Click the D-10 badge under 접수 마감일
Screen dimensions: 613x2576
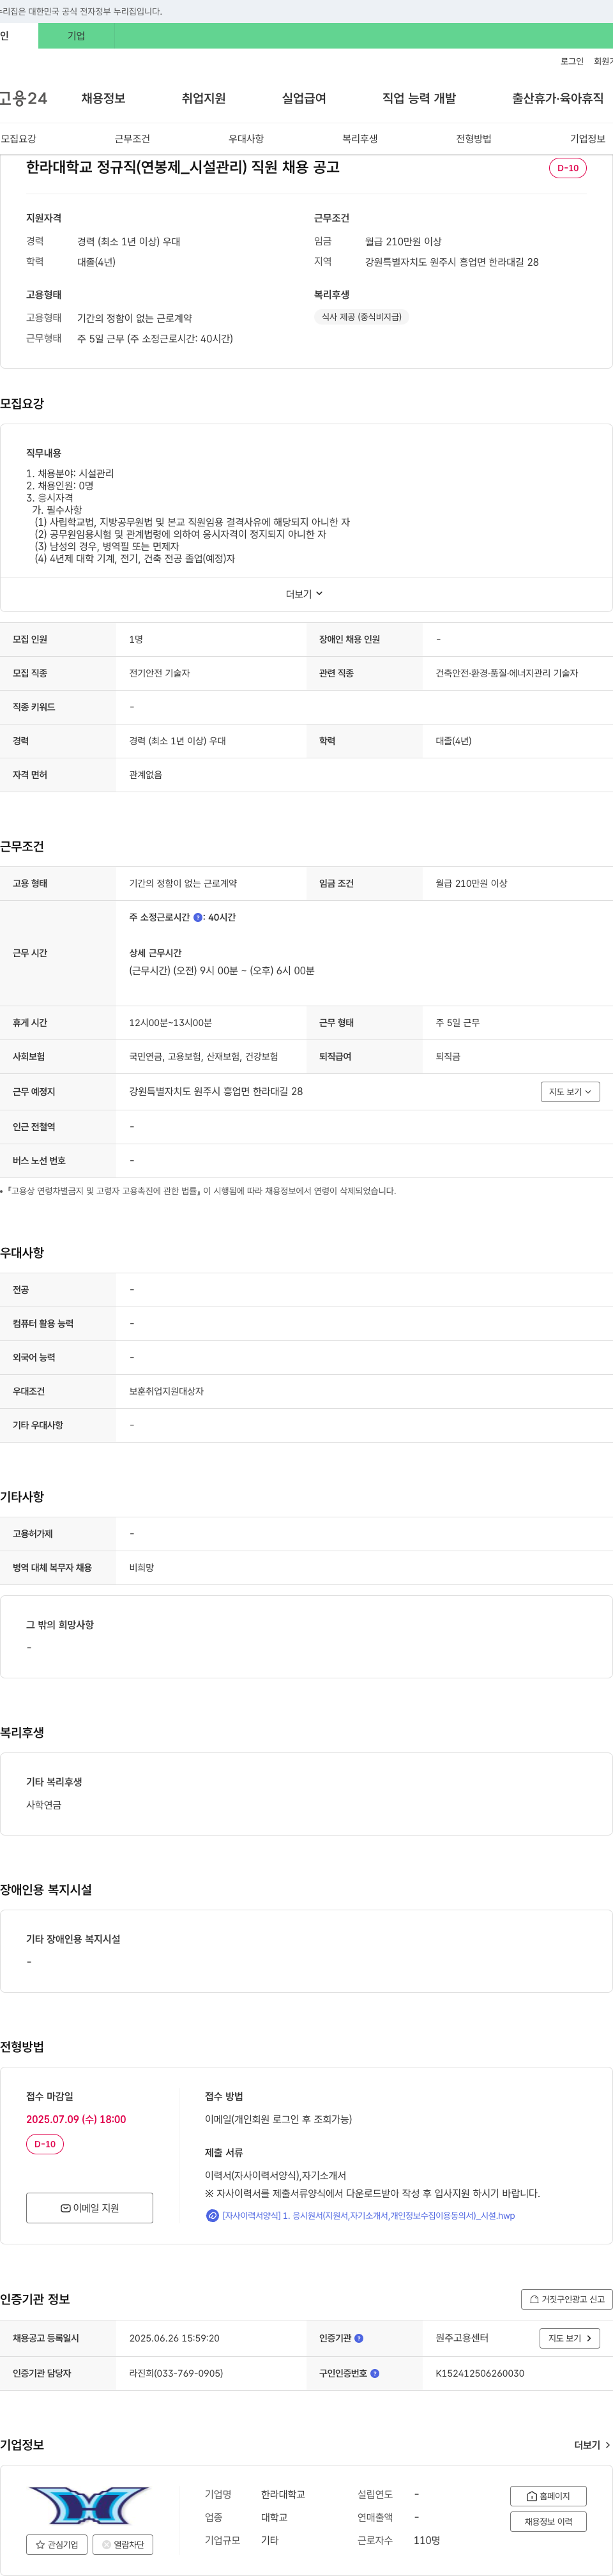point(45,2144)
